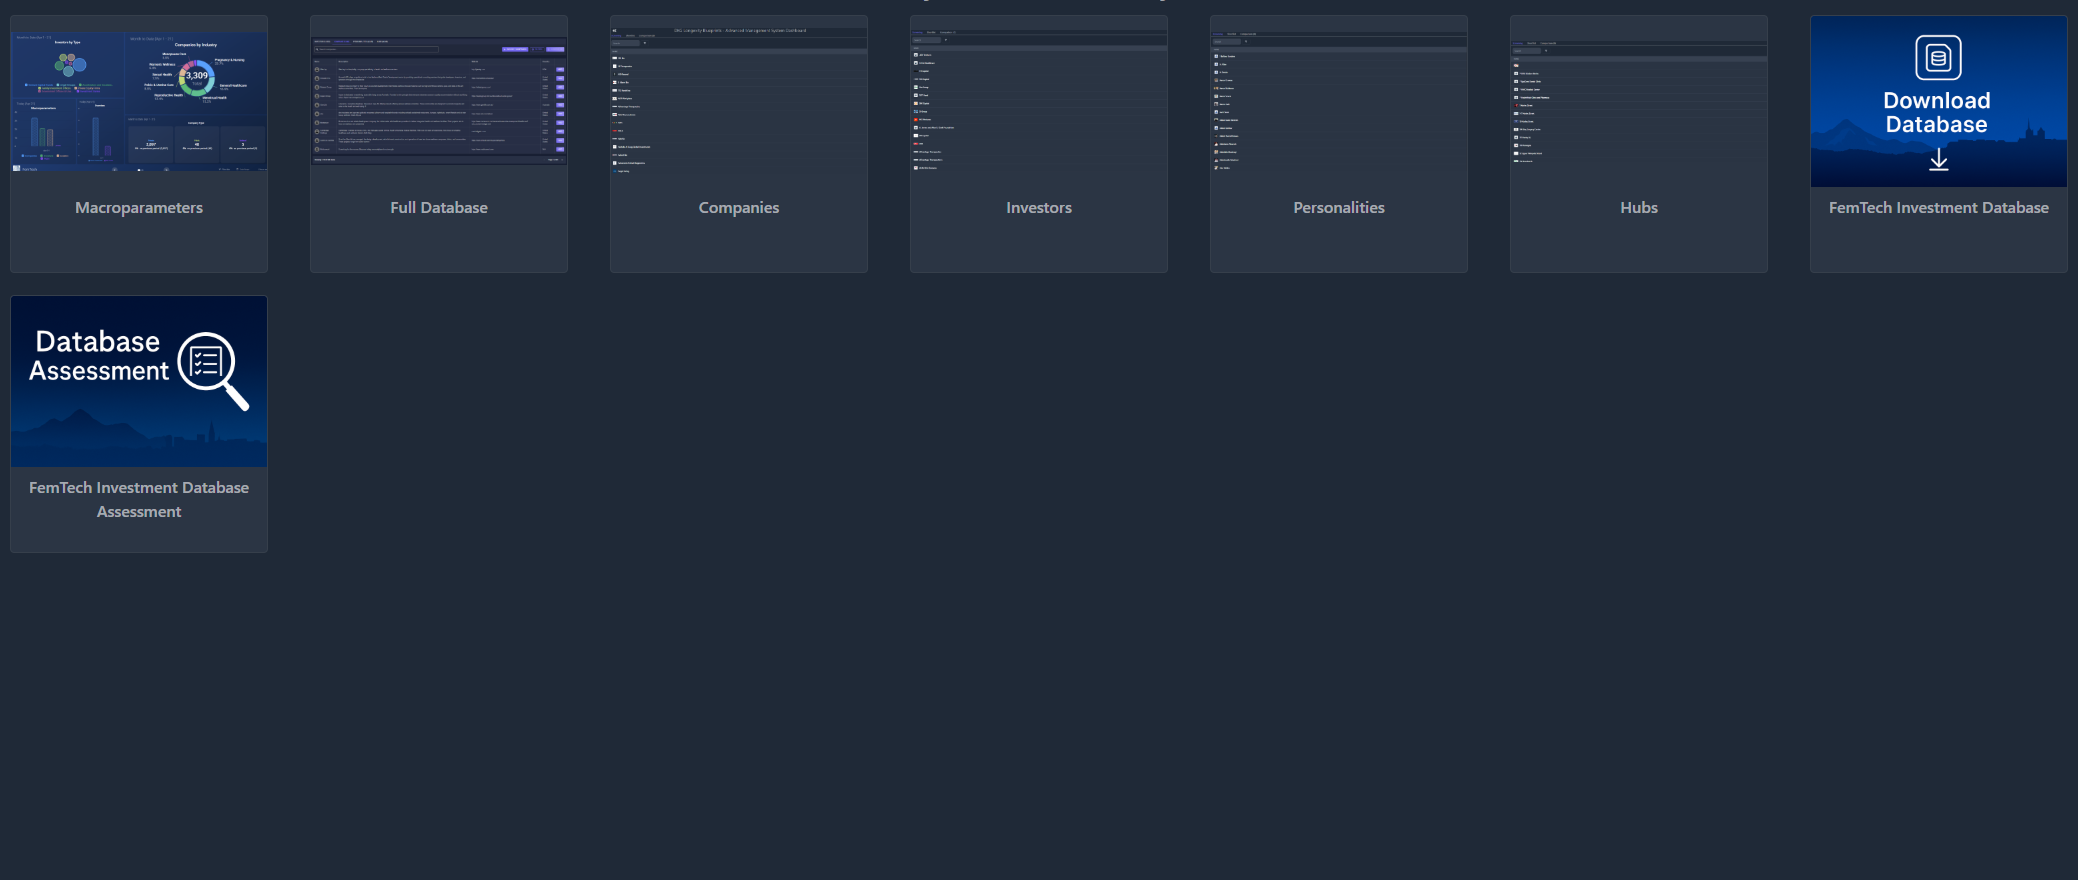Open the Full Database preview thumbnail
Image resolution: width=2078 pixels, height=880 pixels.
tap(439, 101)
